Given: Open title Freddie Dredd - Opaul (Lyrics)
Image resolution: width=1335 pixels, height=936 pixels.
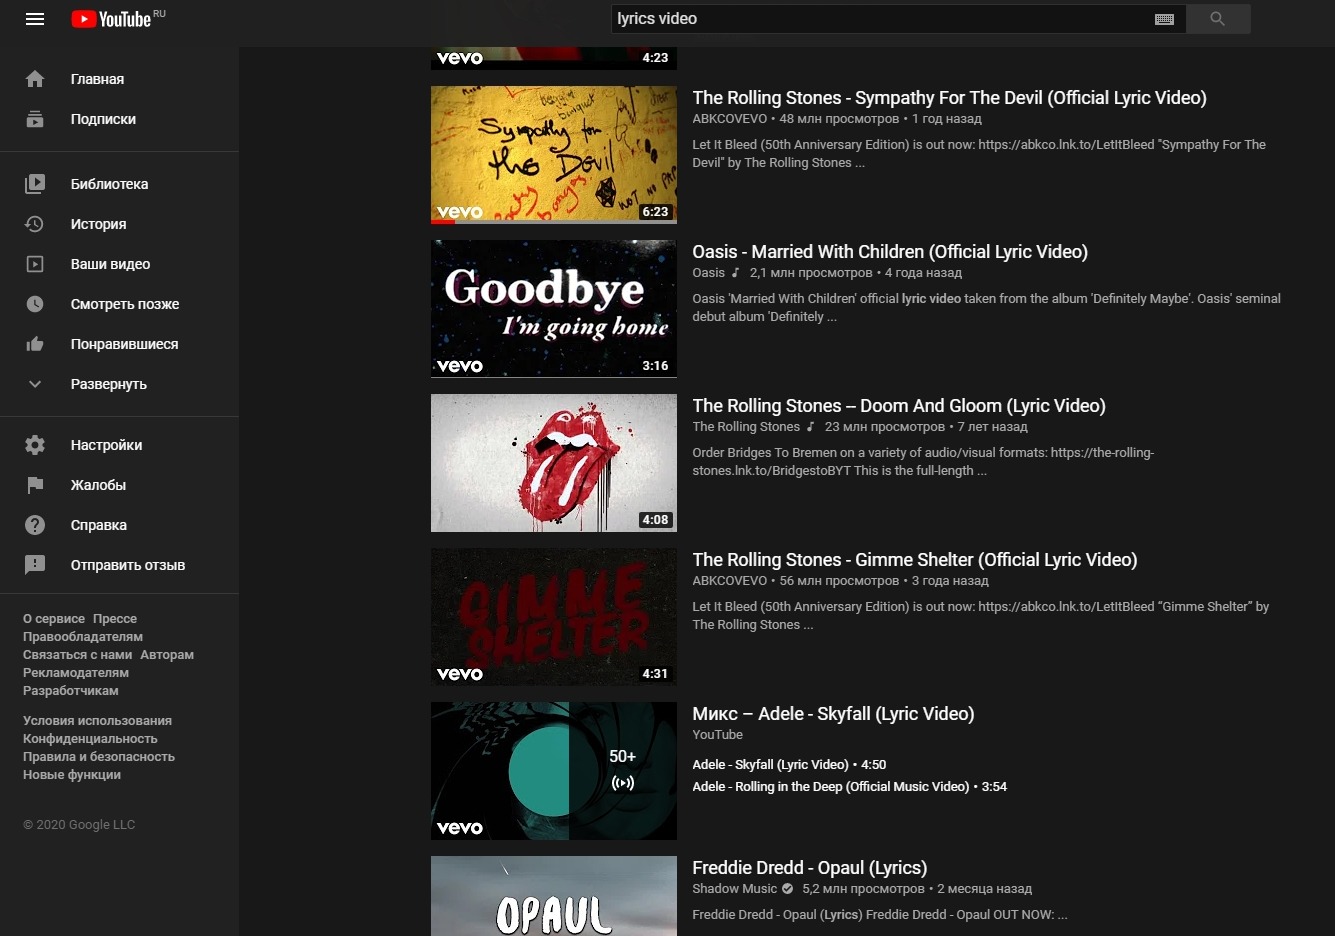Looking at the screenshot, I should (810, 868).
